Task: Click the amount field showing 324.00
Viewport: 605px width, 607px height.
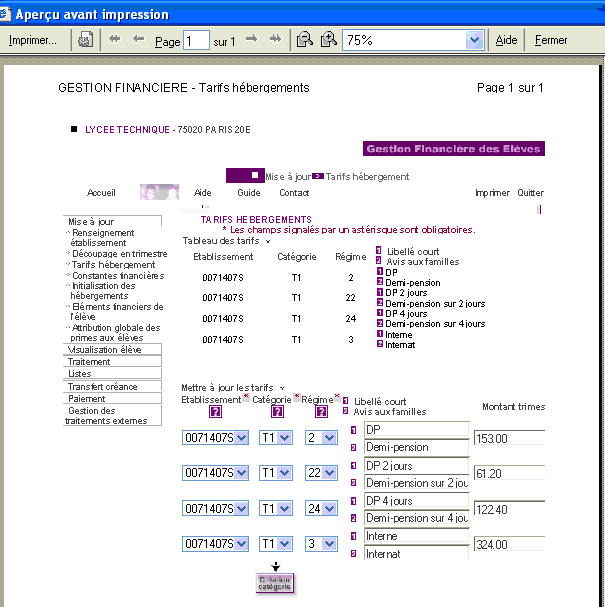Action: pos(509,545)
